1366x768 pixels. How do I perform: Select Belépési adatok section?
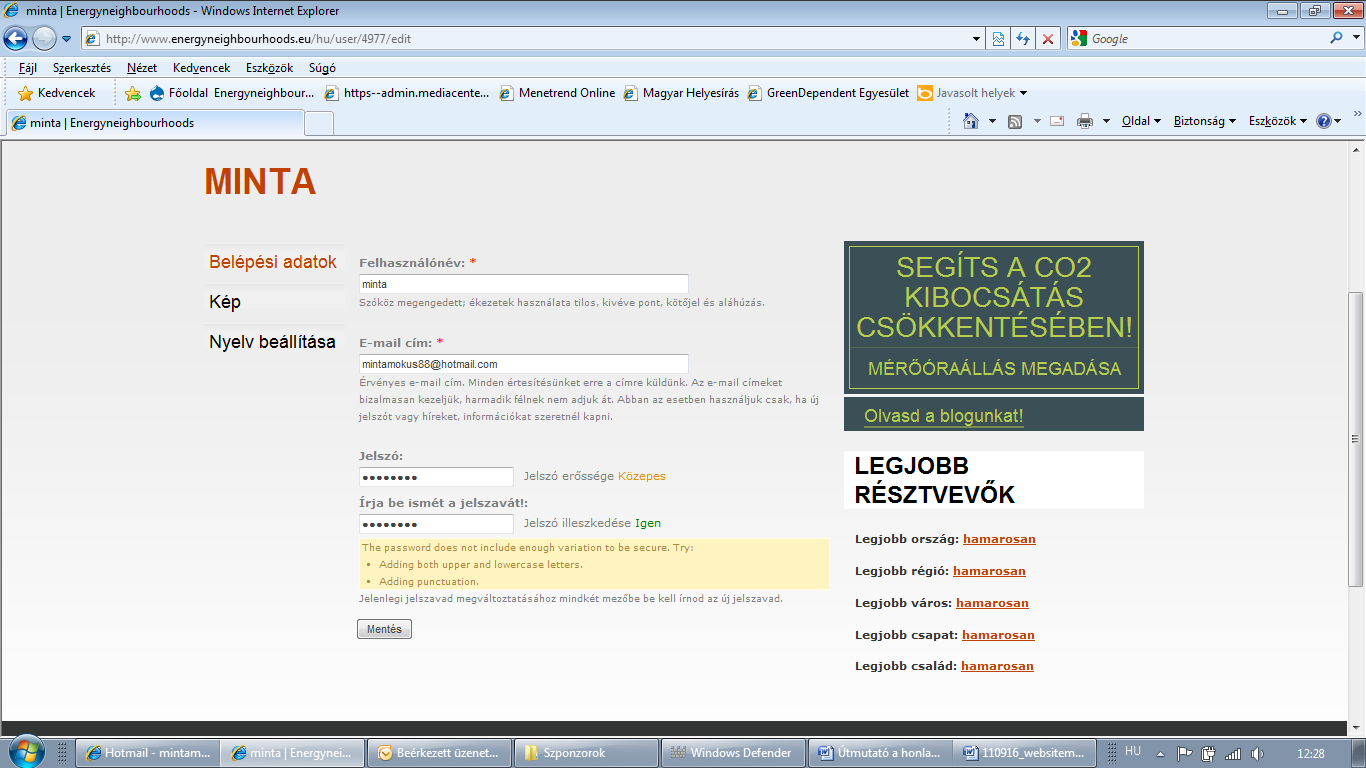coord(273,262)
